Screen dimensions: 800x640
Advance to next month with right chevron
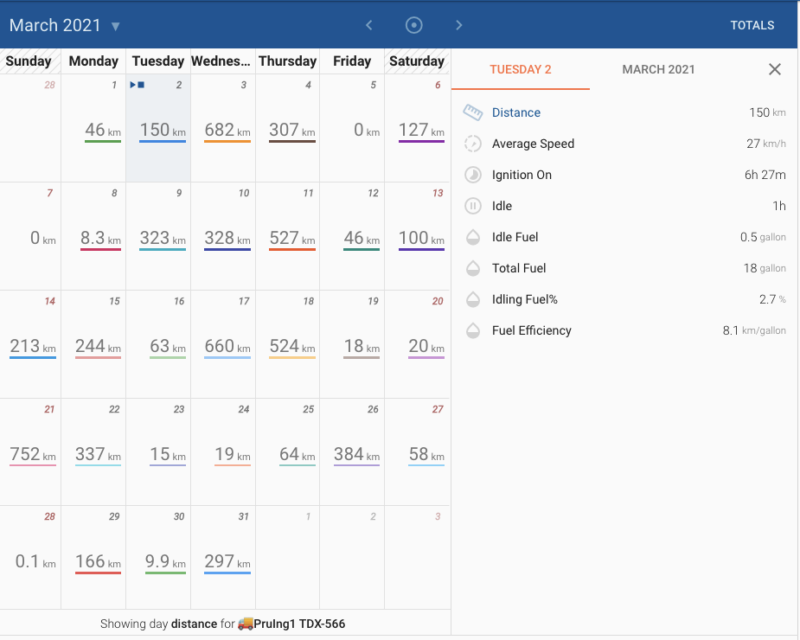(x=458, y=25)
